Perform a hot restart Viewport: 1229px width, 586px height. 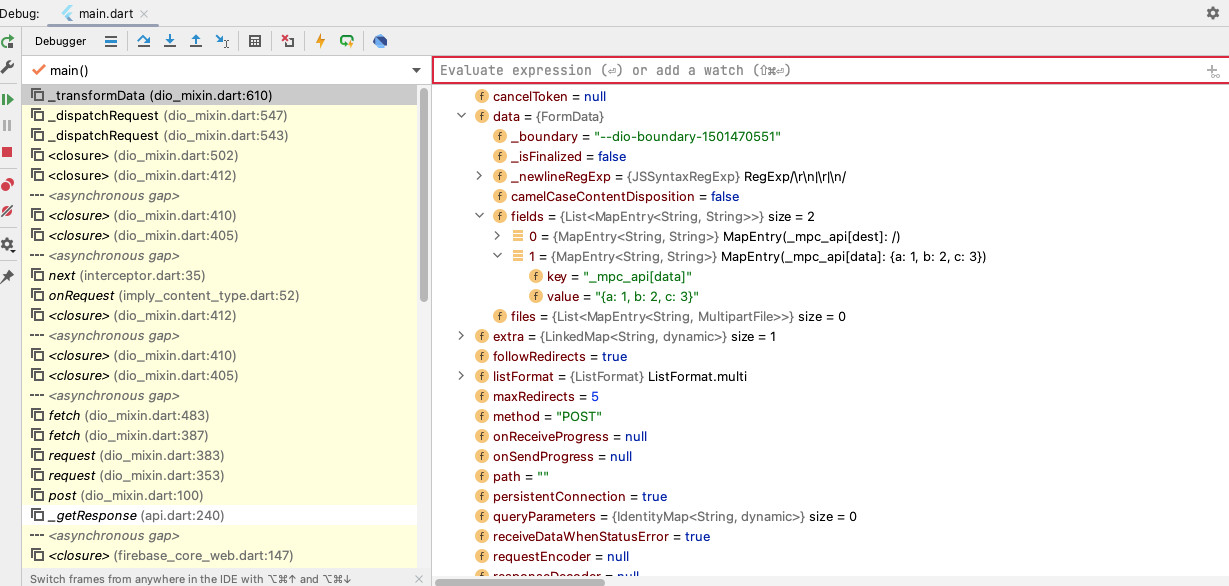click(x=346, y=41)
